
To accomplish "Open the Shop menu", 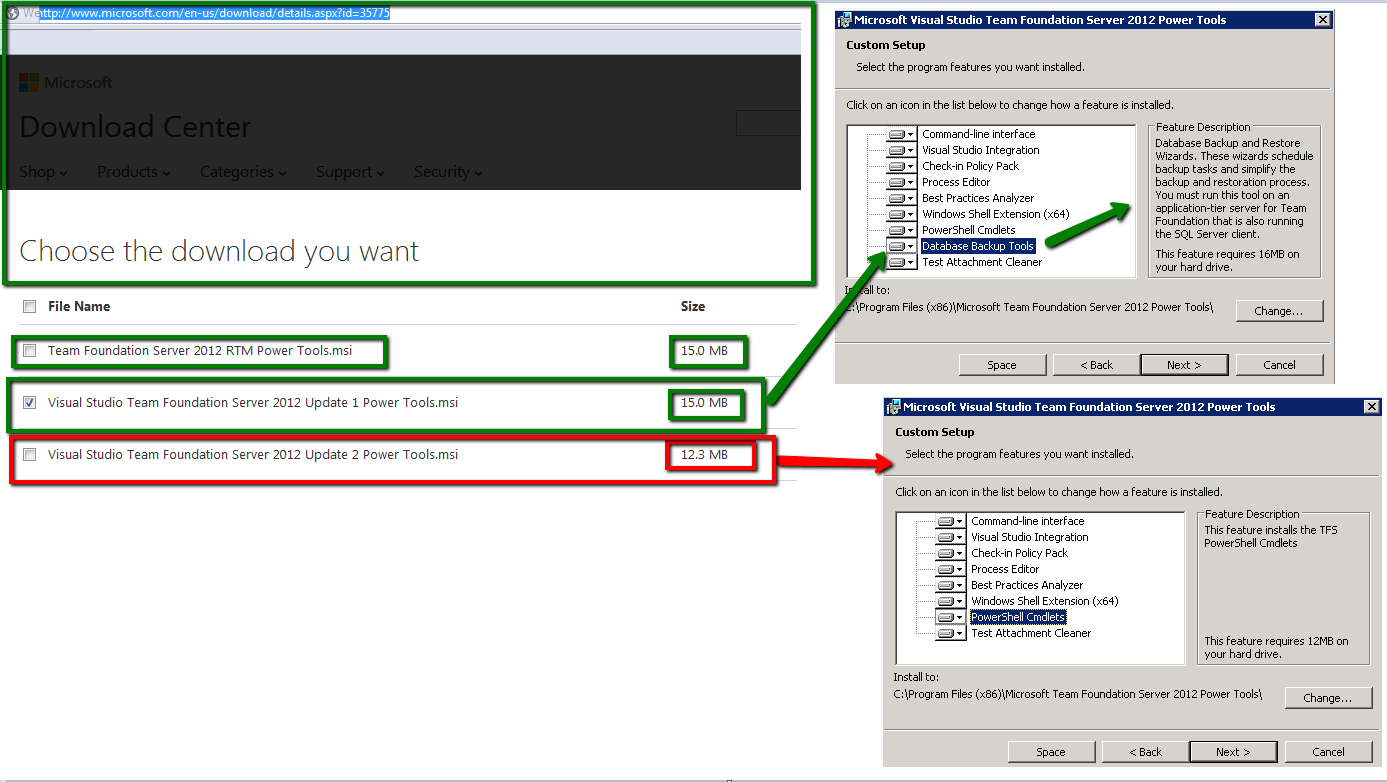I will tap(43, 172).
